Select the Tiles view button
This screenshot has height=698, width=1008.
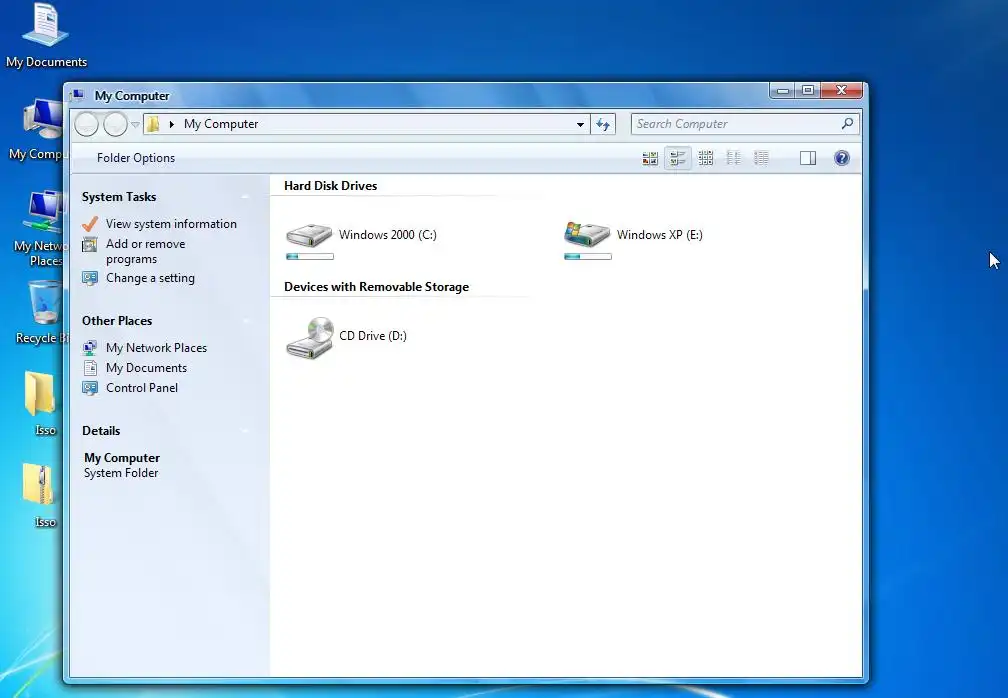[x=678, y=158]
